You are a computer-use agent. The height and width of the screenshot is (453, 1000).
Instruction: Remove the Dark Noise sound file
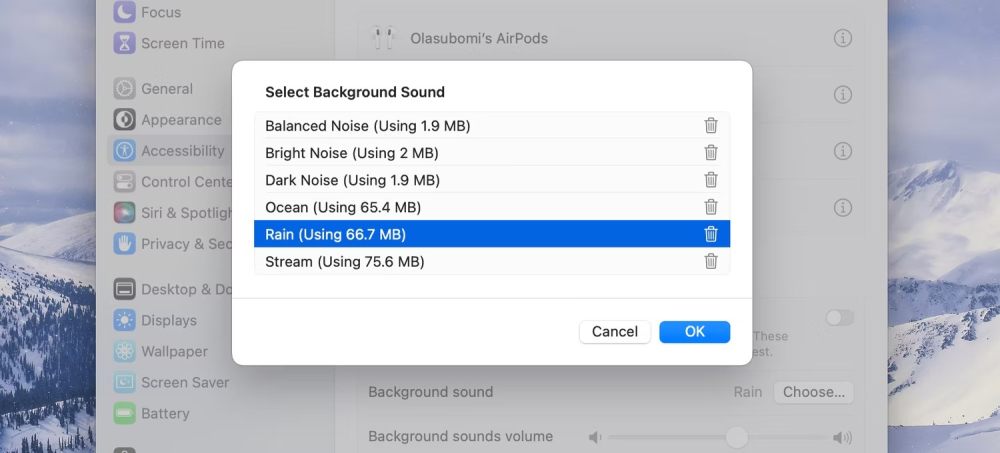pyautogui.click(x=711, y=180)
